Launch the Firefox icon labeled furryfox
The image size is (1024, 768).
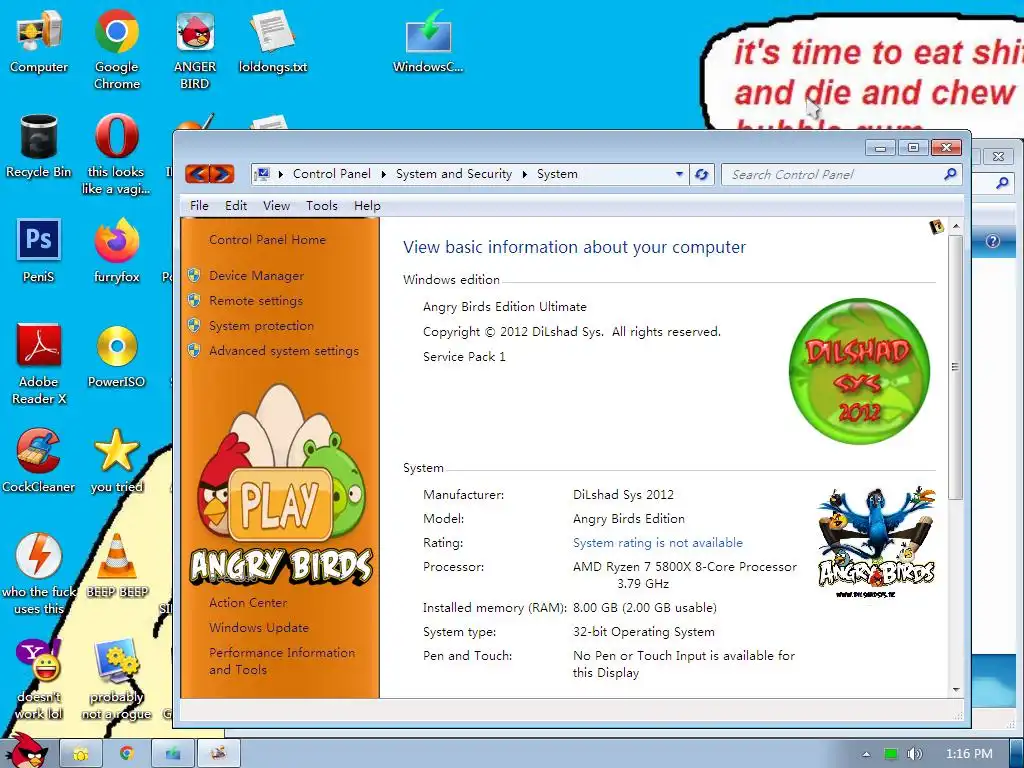tap(116, 251)
